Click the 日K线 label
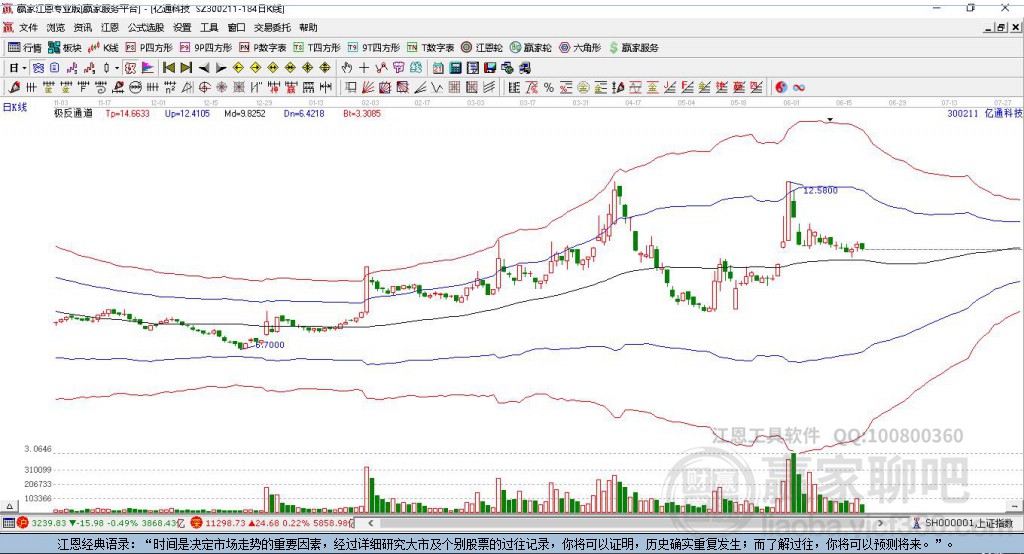Viewport: 1024px width, 554px height. [x=14, y=107]
